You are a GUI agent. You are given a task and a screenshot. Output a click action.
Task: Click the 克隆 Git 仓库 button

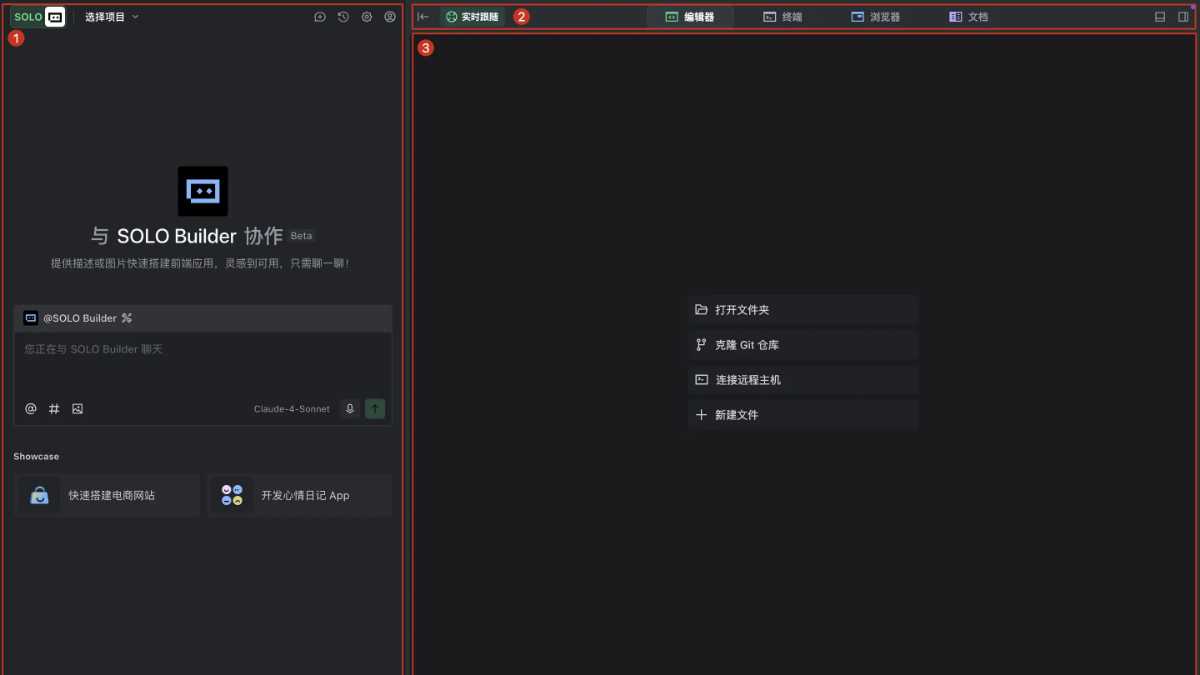(802, 345)
